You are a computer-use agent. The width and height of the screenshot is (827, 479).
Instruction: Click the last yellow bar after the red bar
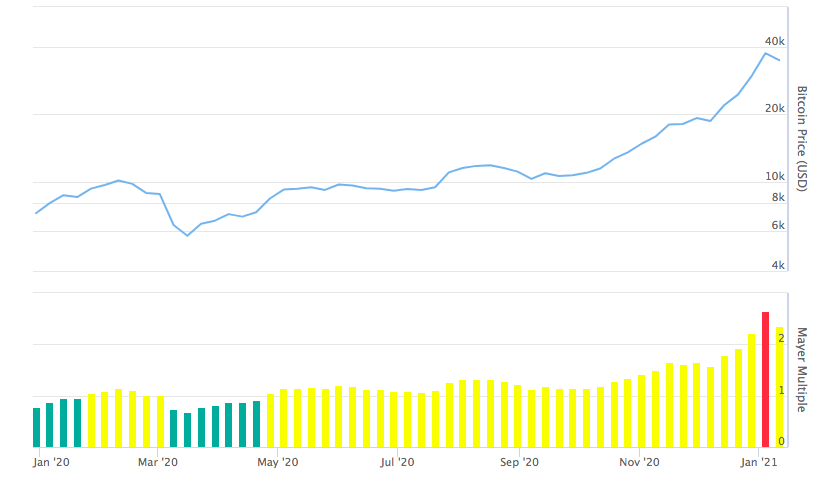(x=779, y=388)
